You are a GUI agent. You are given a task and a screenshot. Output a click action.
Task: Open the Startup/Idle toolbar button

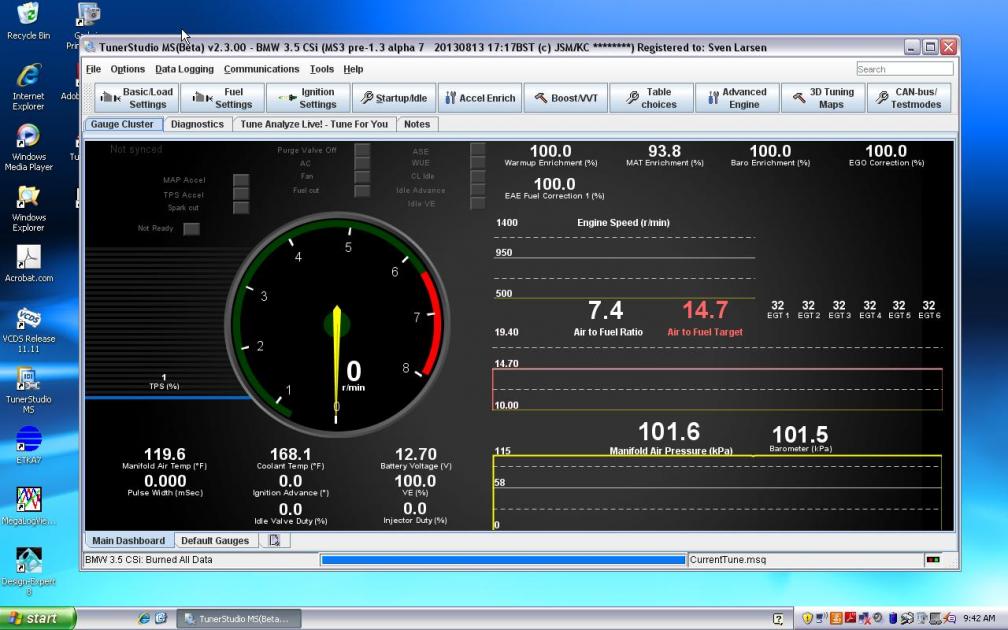pos(394,98)
